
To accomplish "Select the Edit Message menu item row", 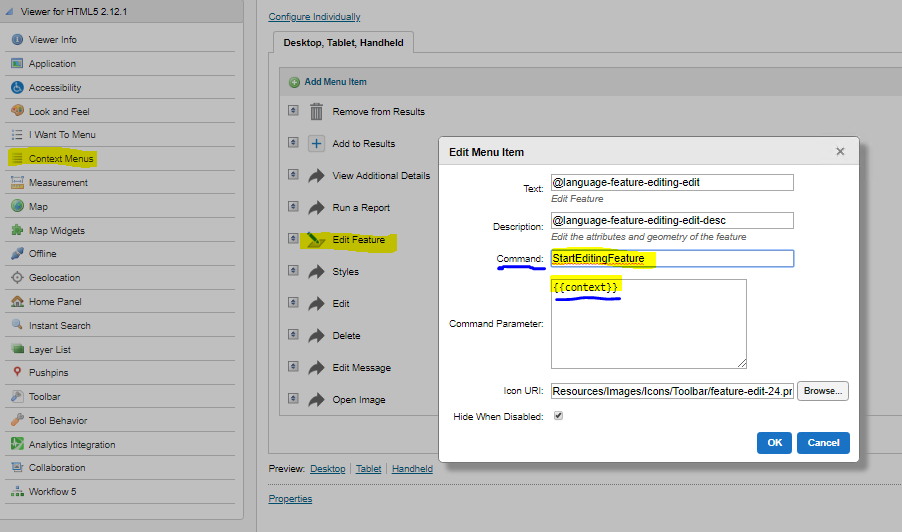I will point(361,368).
